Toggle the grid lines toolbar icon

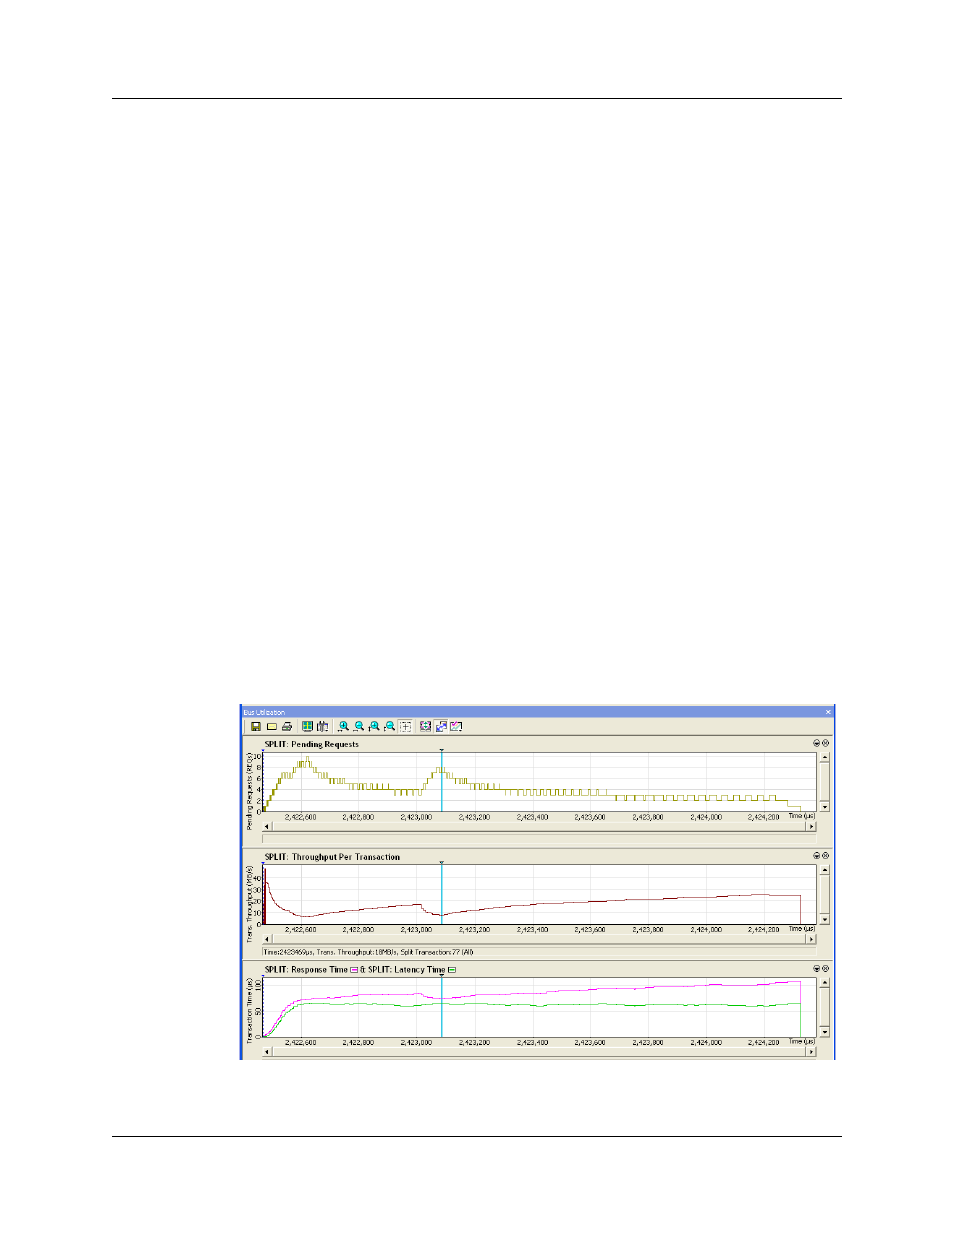point(307,727)
